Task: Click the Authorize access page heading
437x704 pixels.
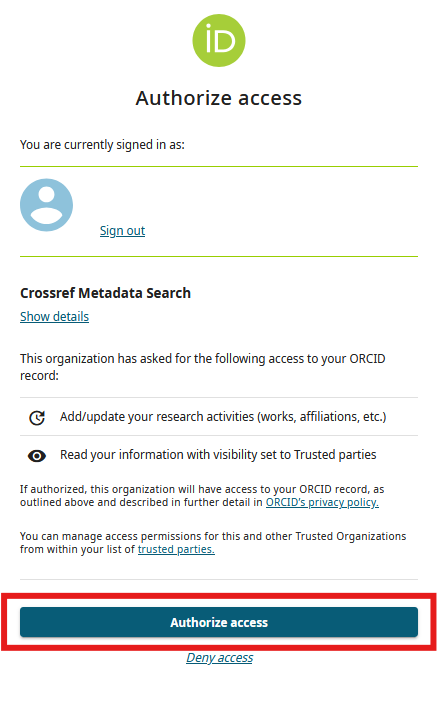Action: 219,98
